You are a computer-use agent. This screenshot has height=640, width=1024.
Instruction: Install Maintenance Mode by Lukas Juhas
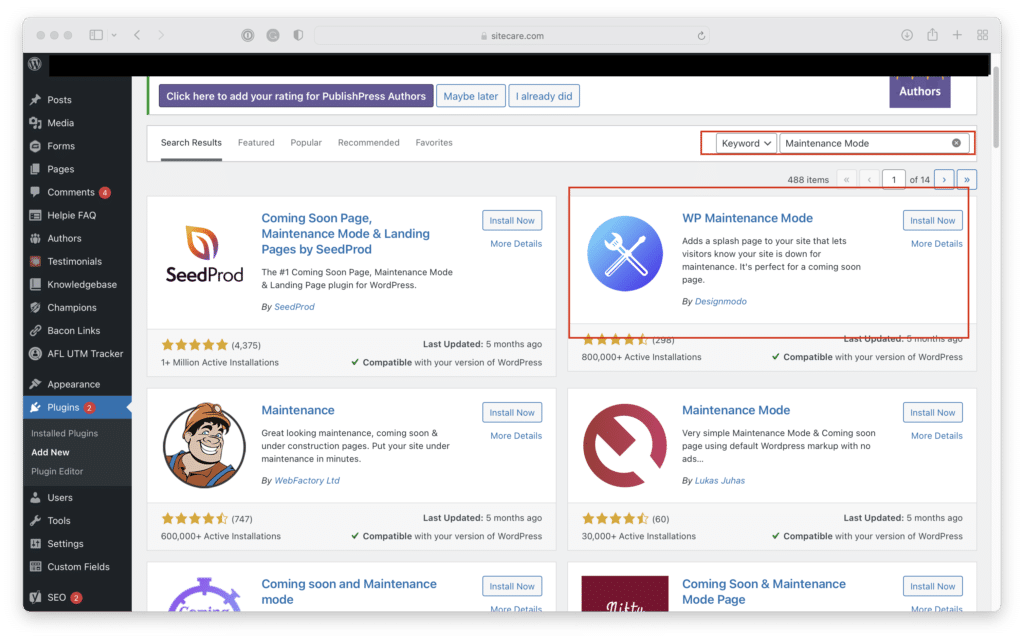tap(933, 413)
